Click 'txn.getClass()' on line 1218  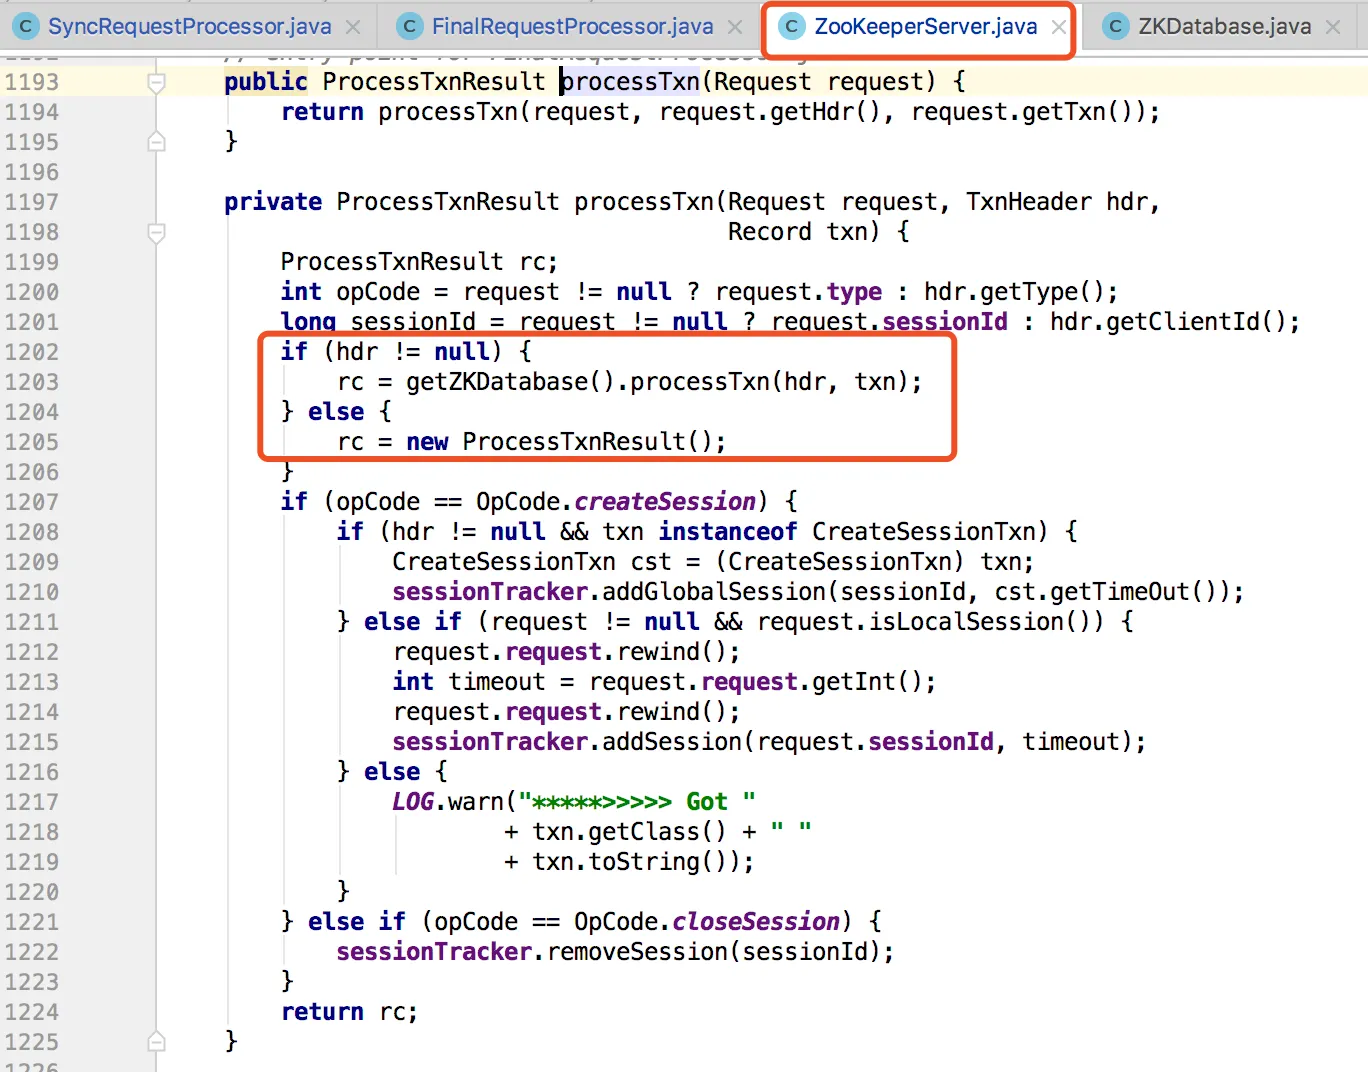click(x=629, y=832)
